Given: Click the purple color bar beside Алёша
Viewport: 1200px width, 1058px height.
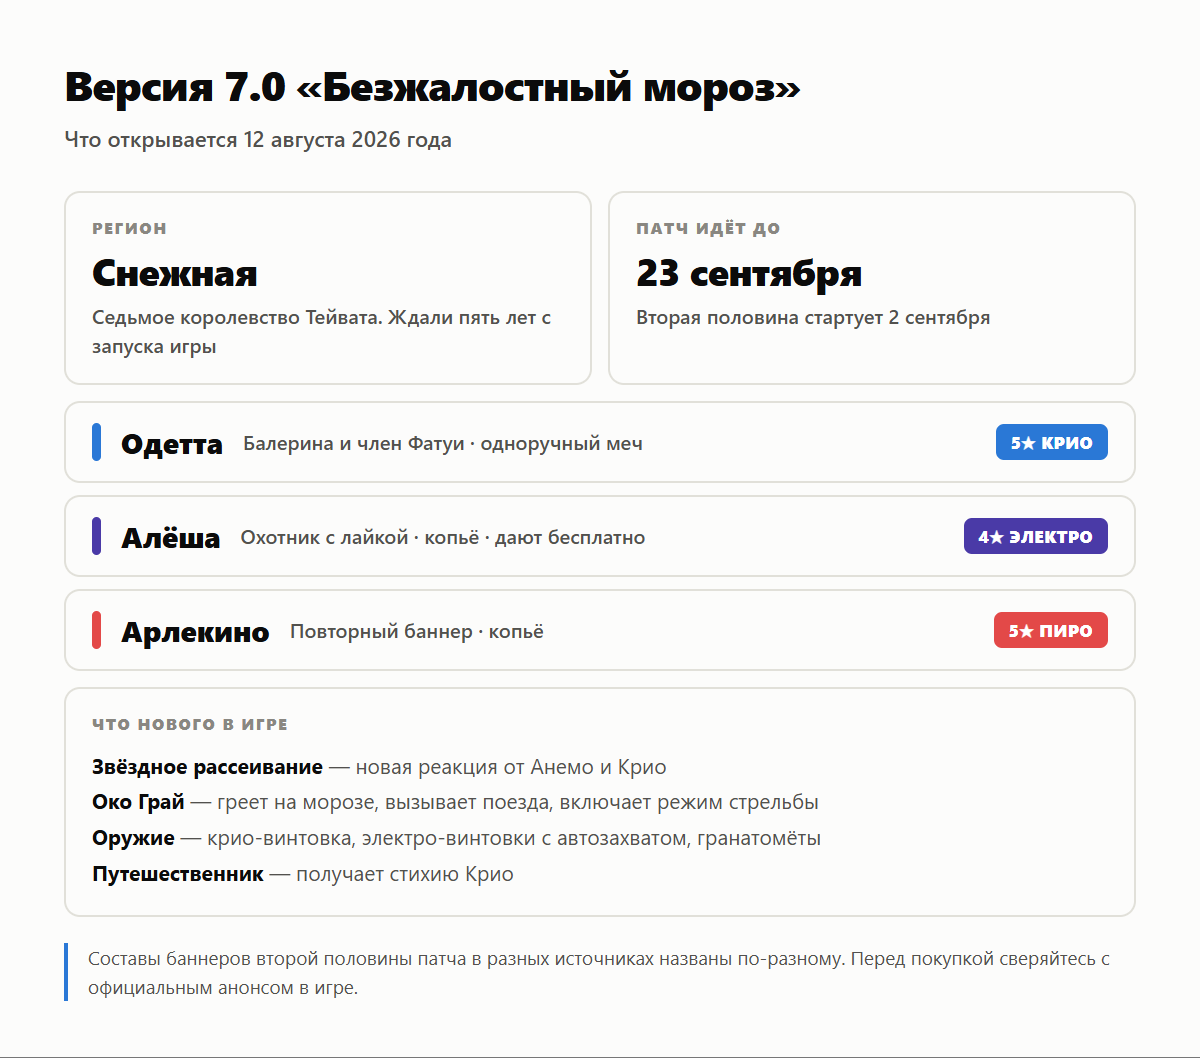Looking at the screenshot, I should [x=96, y=536].
